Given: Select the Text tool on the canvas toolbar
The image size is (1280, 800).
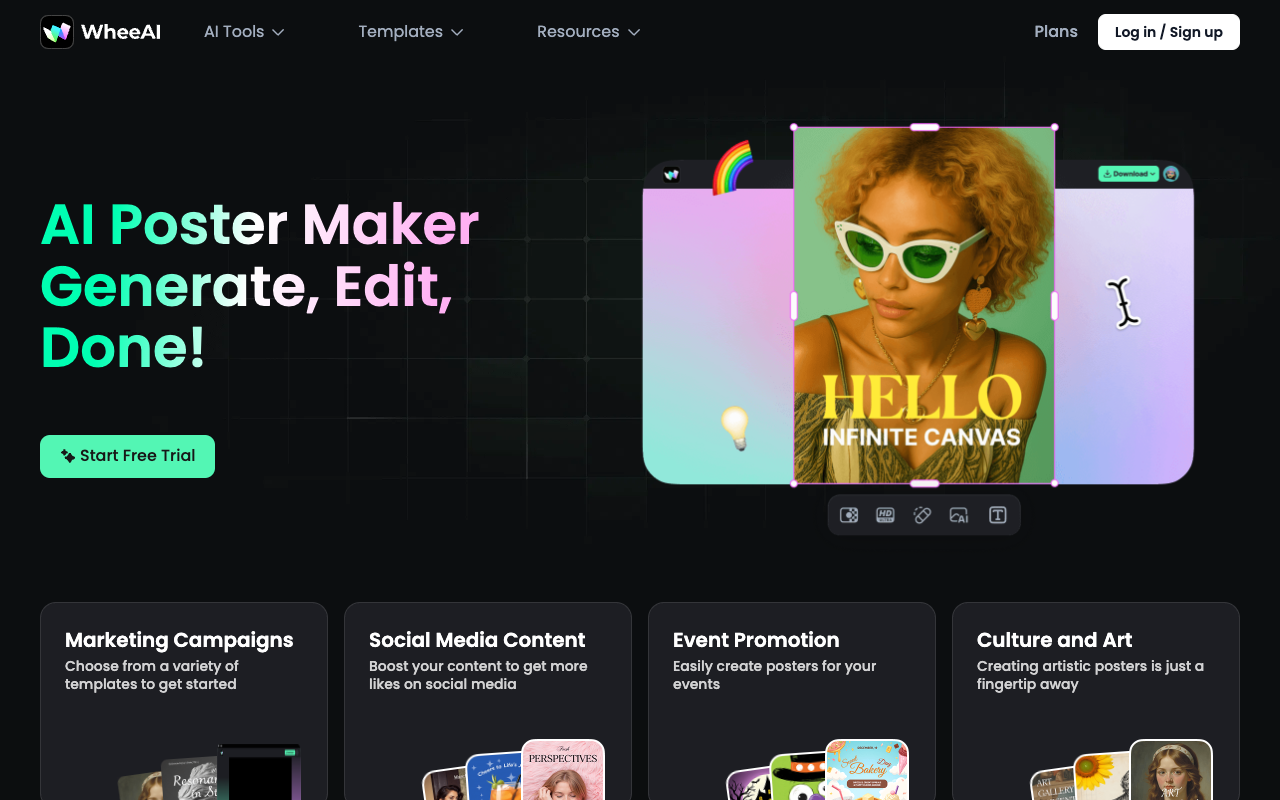Looking at the screenshot, I should [997, 514].
